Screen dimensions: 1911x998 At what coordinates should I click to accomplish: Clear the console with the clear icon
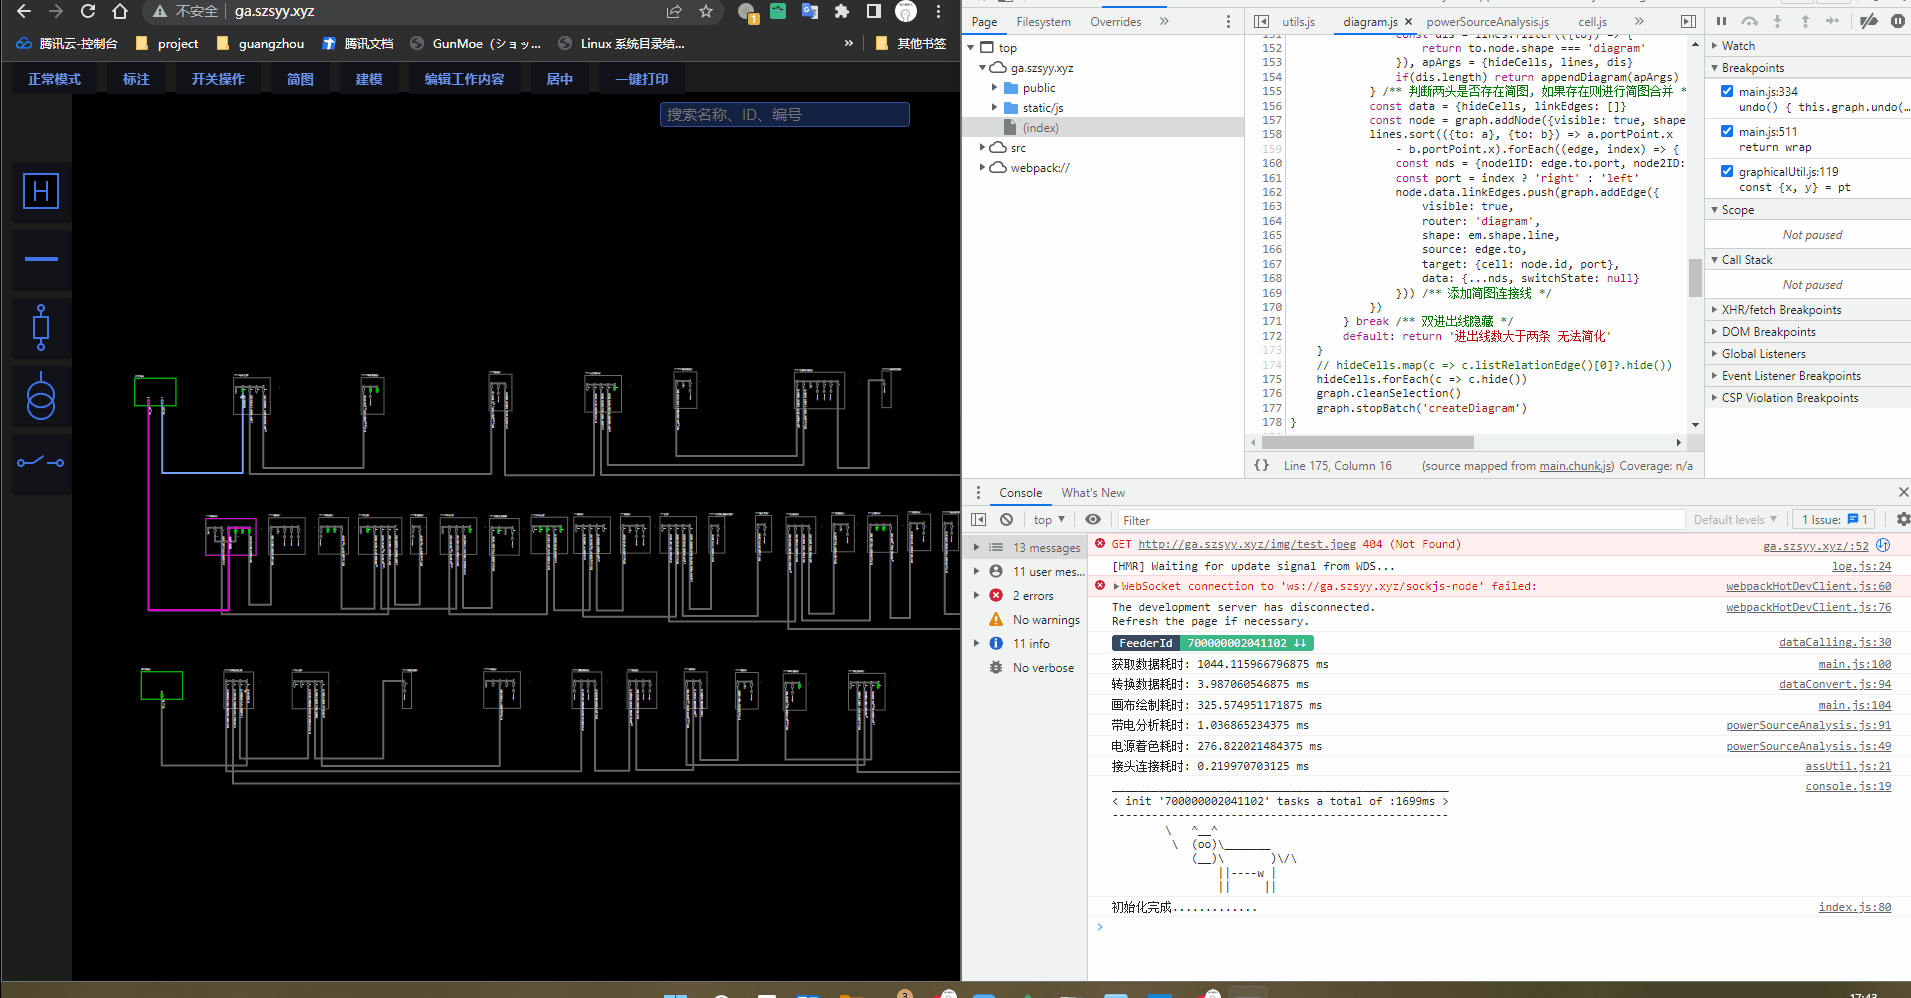1007,519
